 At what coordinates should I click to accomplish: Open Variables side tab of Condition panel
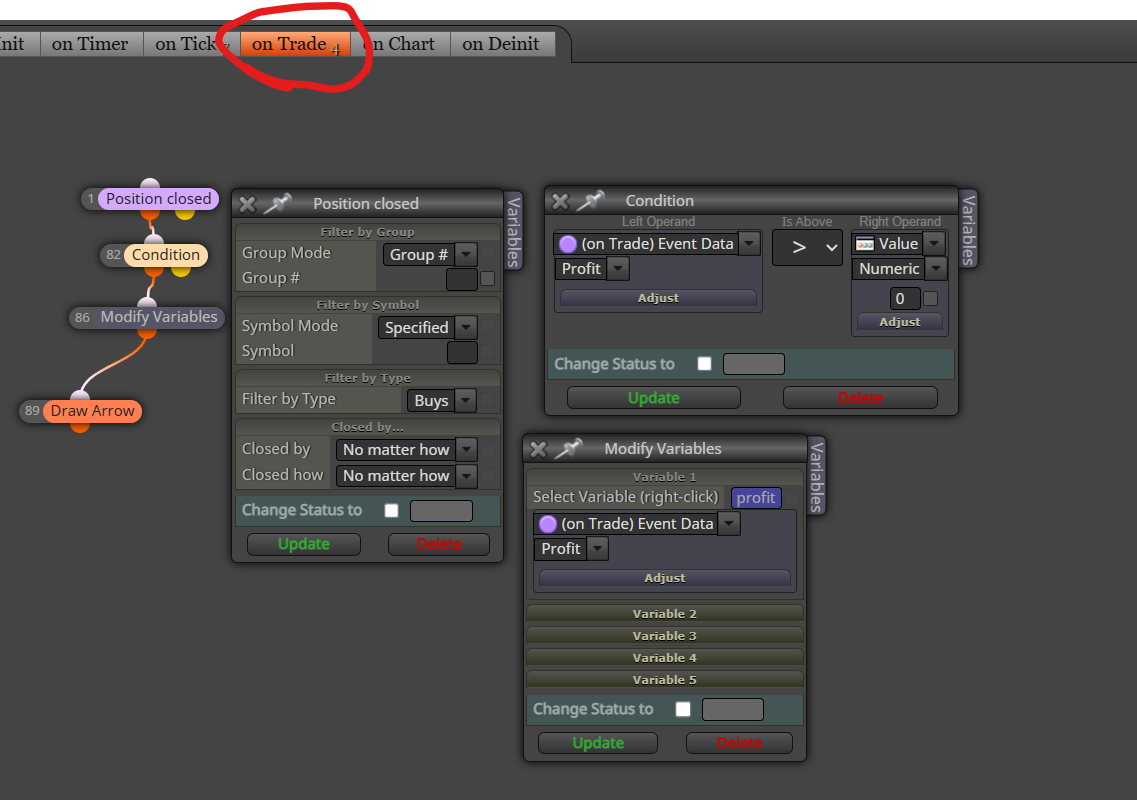pos(968,229)
